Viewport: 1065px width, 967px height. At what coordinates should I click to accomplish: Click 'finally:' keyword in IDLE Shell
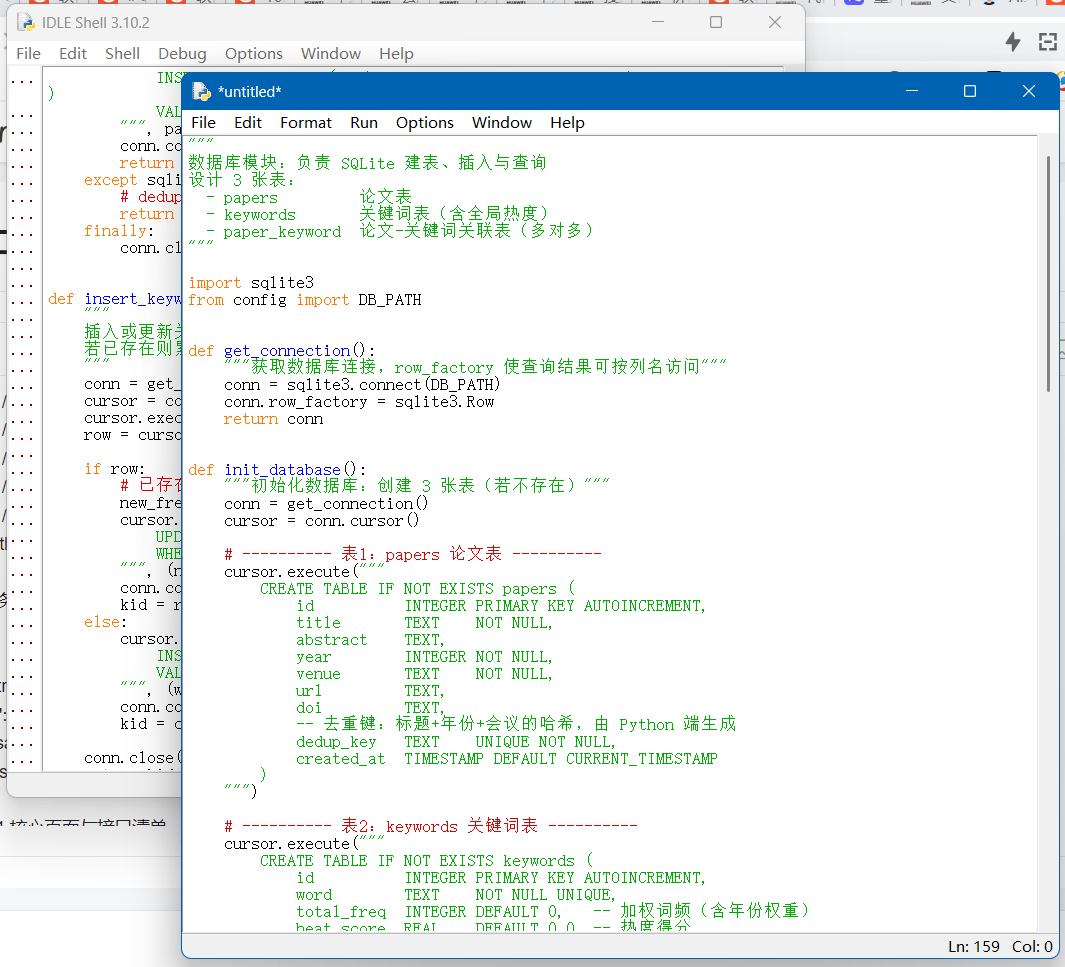pos(119,231)
